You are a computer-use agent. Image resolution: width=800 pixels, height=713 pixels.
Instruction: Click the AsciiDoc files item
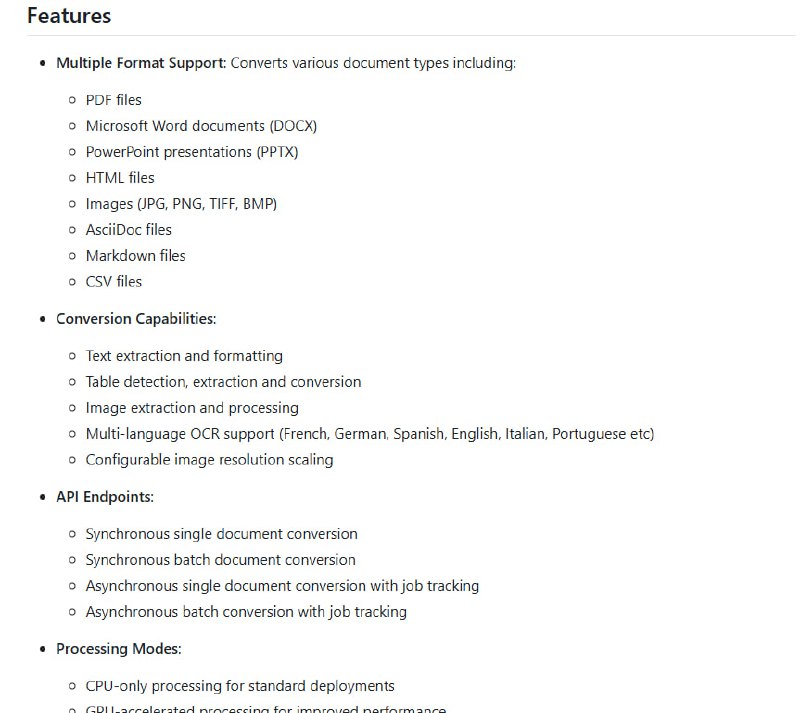(x=129, y=230)
